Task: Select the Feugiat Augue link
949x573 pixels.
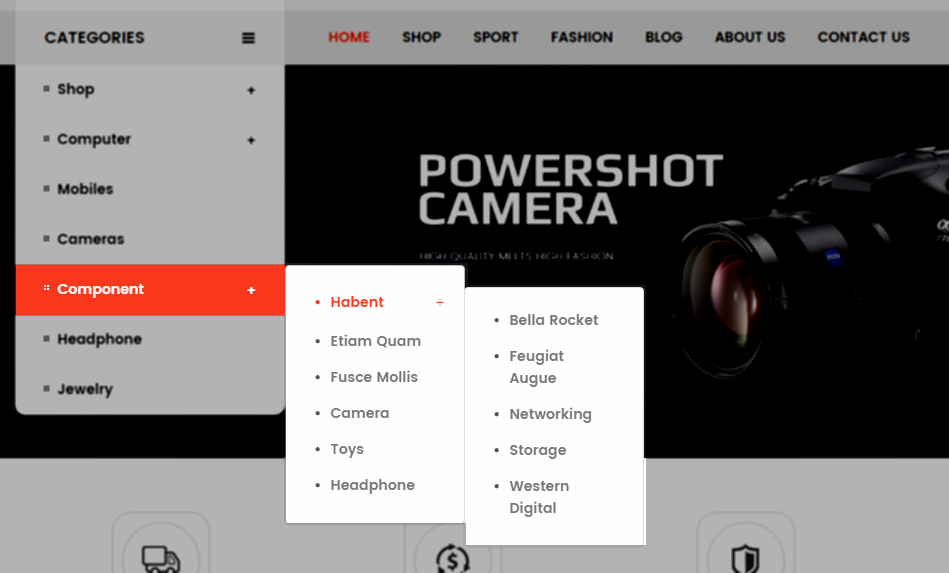Action: (x=536, y=367)
